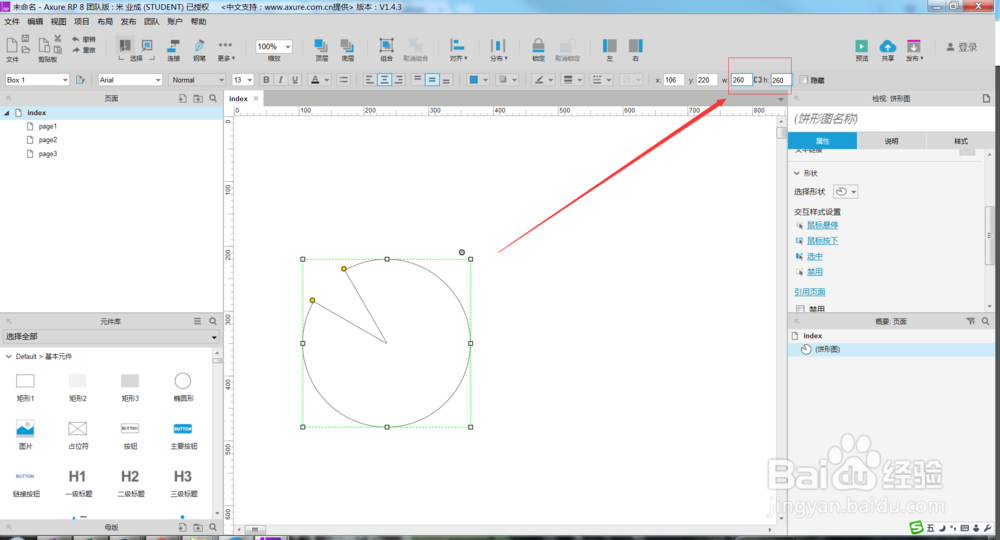The width and height of the screenshot is (1000, 540).
Task: Align text right
Action: coord(399,80)
